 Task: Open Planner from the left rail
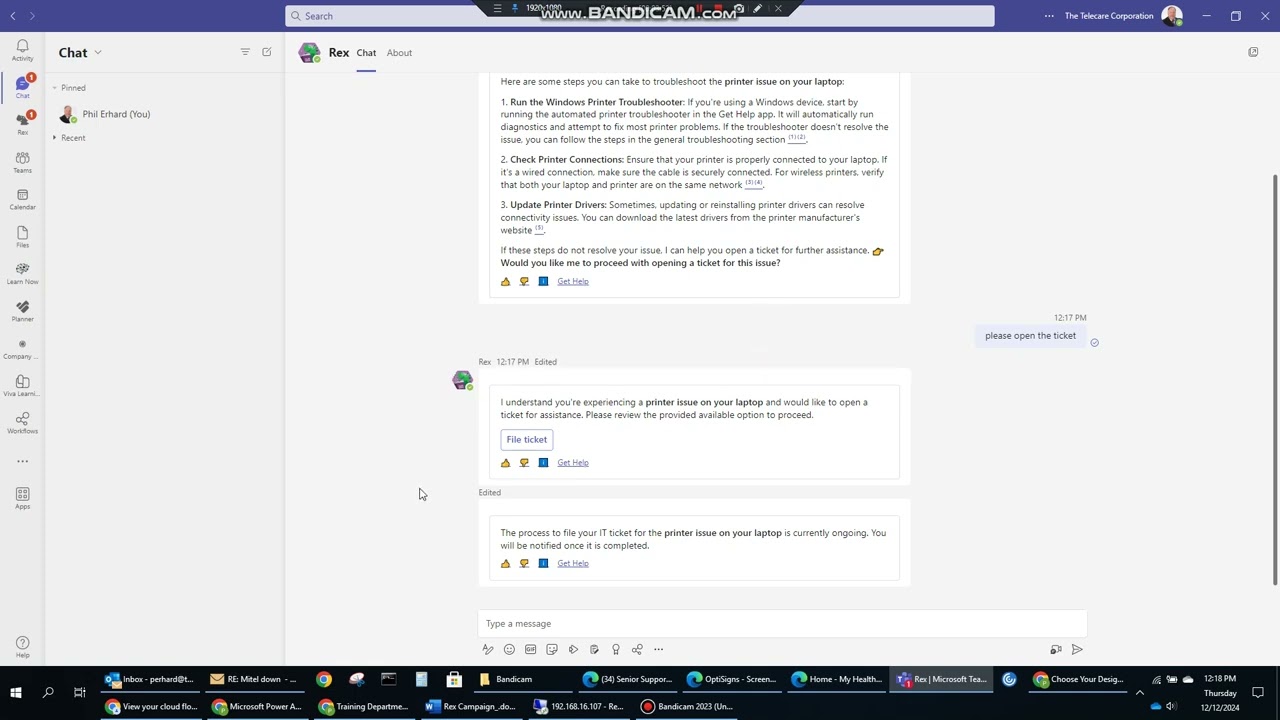tap(22, 311)
